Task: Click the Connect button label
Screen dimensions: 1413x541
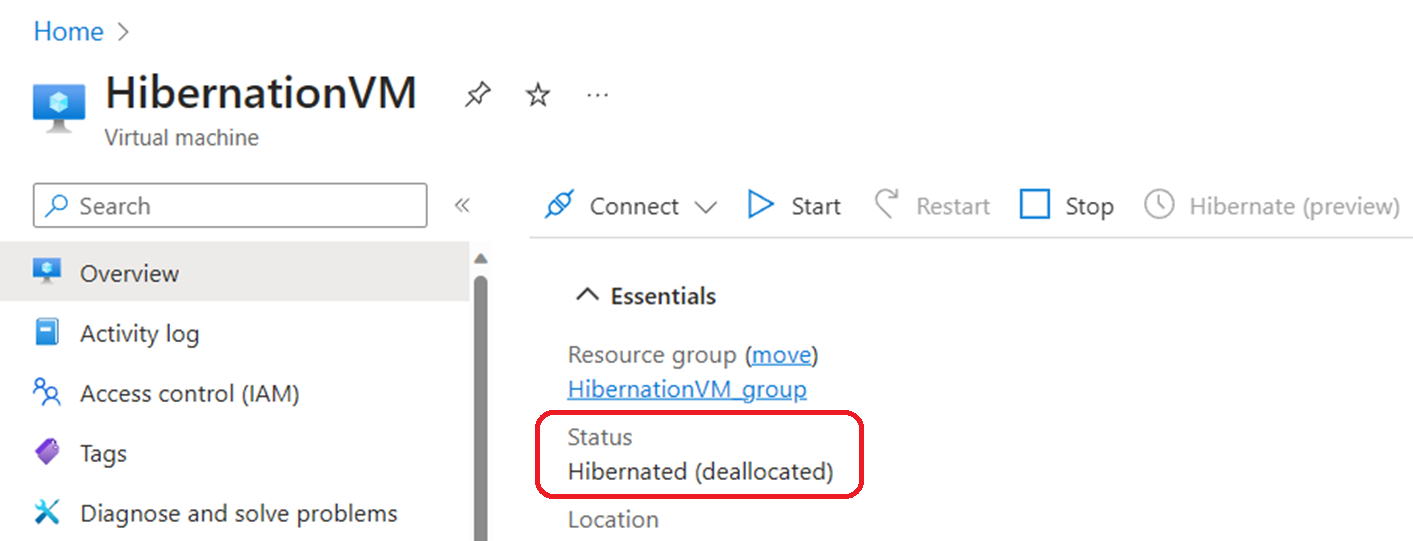Action: click(x=634, y=206)
